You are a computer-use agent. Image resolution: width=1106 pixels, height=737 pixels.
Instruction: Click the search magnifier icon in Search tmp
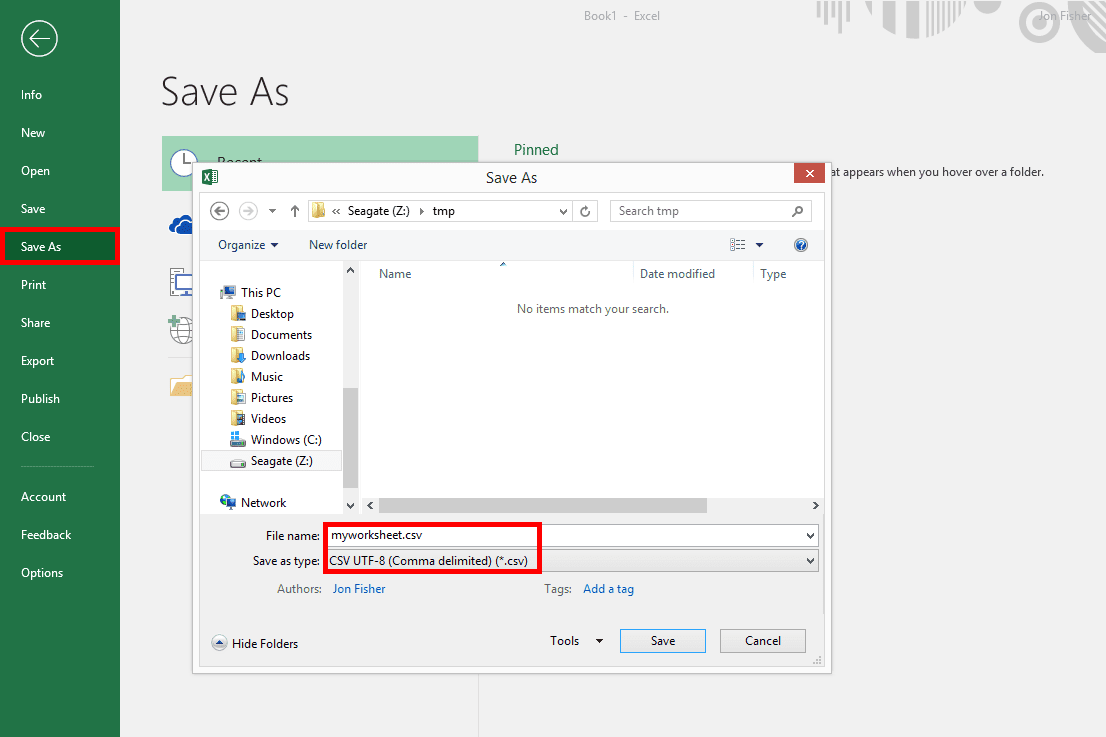(x=797, y=211)
